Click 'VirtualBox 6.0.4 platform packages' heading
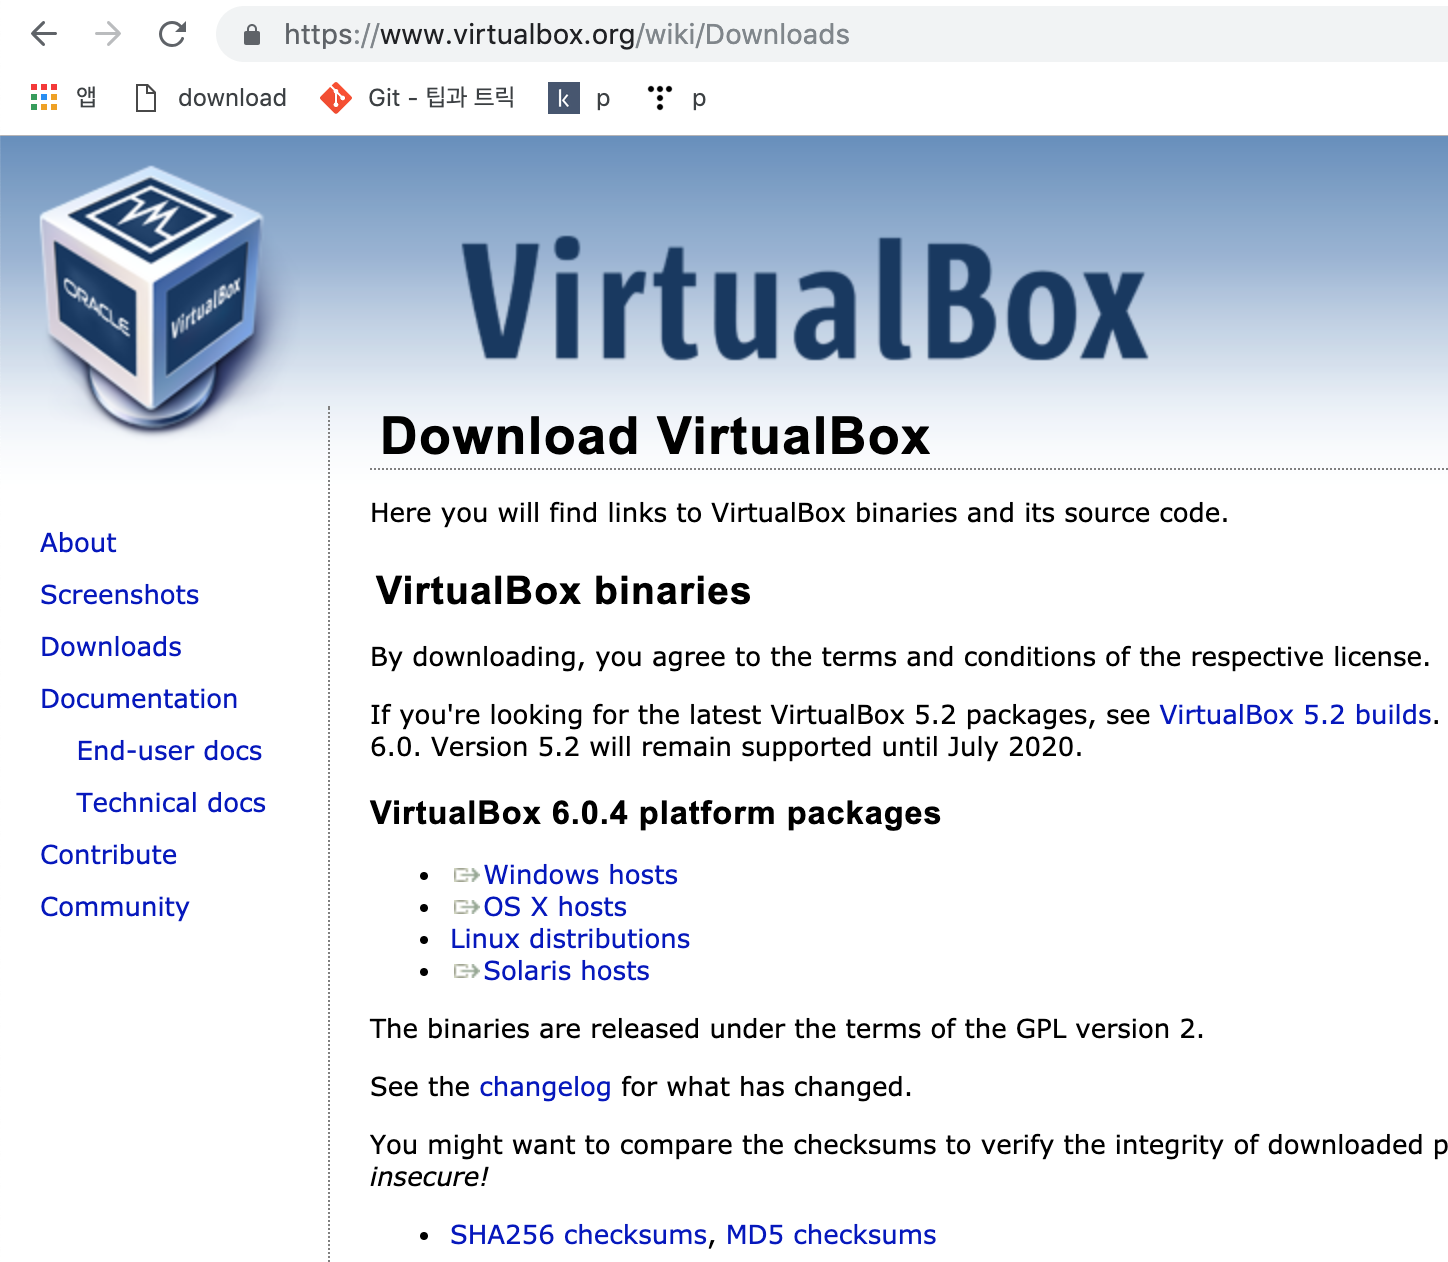1448x1262 pixels. (655, 813)
